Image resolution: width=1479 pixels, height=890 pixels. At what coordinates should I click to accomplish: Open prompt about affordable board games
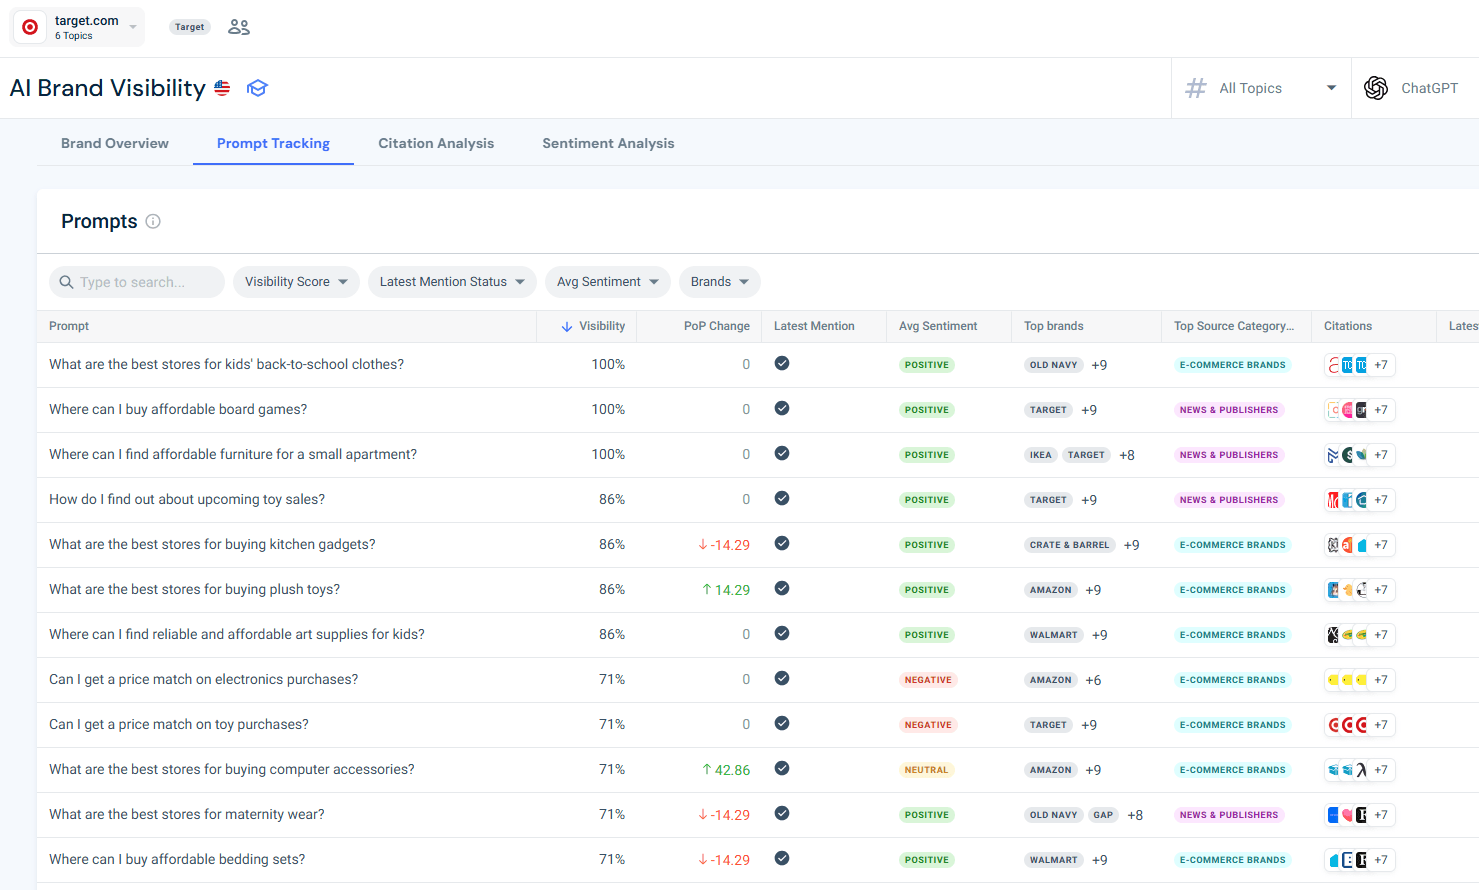(178, 410)
